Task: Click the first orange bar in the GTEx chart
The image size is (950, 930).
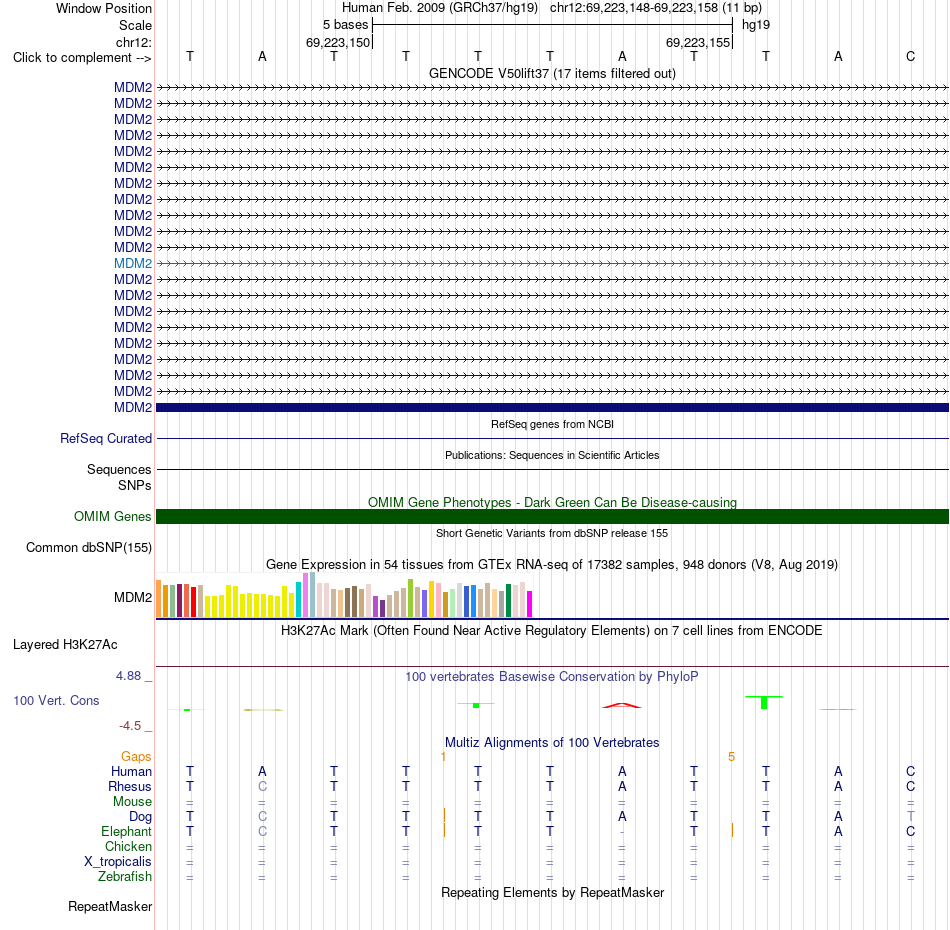Action: [159, 599]
